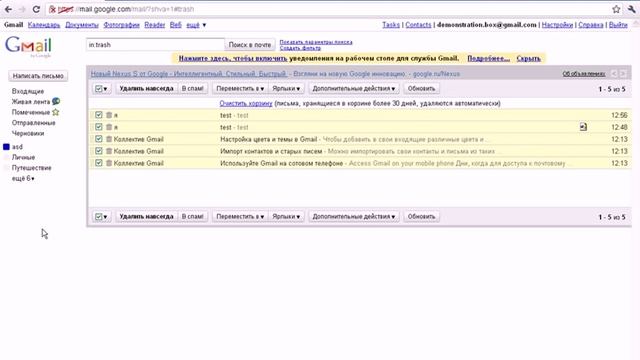Click the Написать письмо button
Screen dimensions: 640x360
click(38, 76)
